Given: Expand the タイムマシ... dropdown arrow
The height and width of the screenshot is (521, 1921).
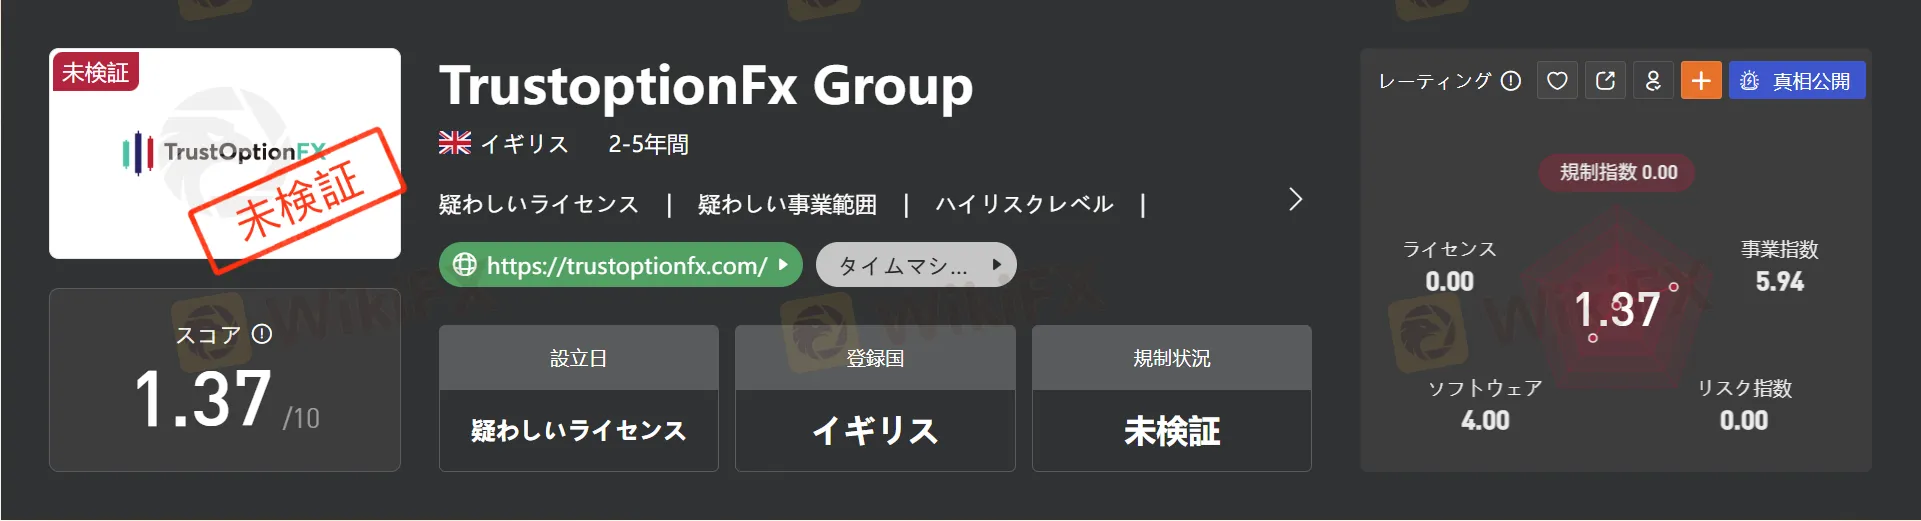Looking at the screenshot, I should pos(996,265).
